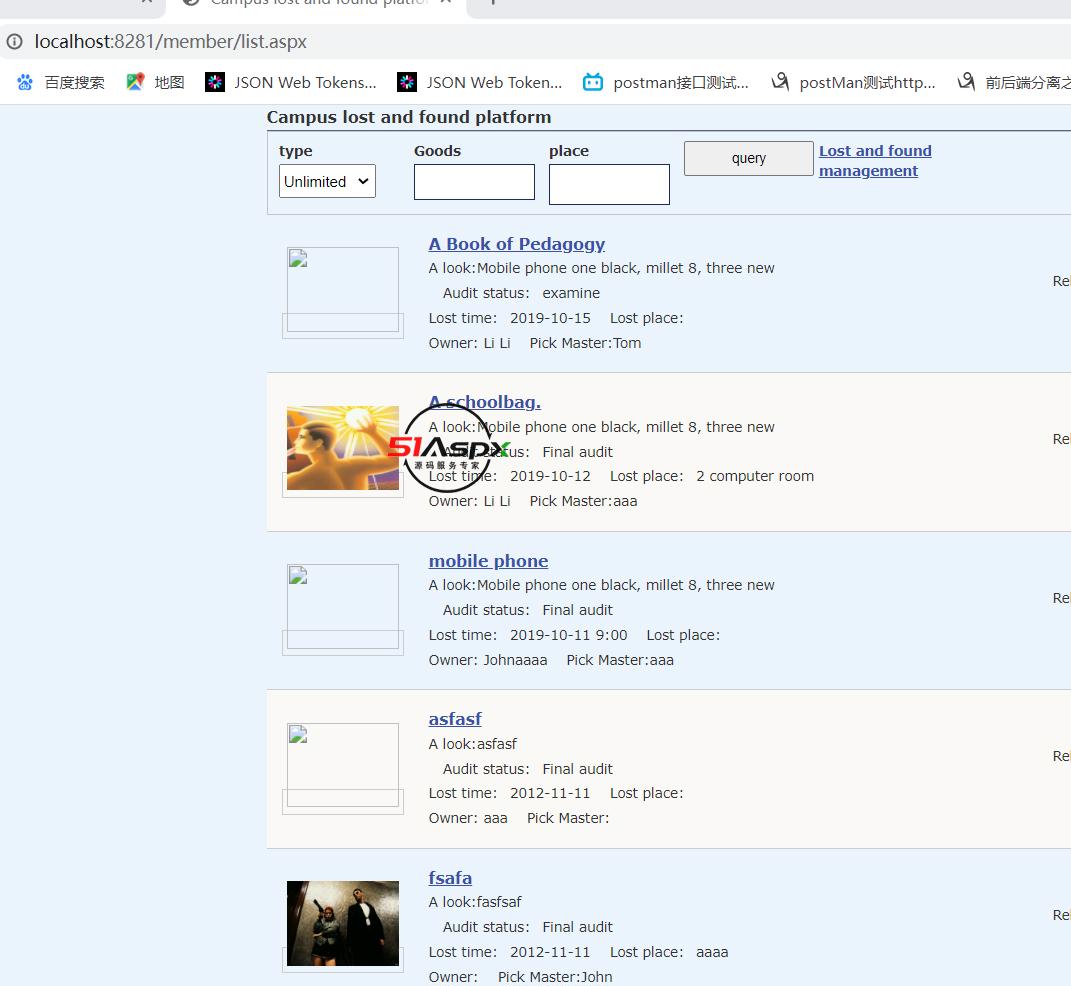The height and width of the screenshot is (986, 1071).
Task: Open the first JSON Web Tokens bookmark
Action: (x=291, y=83)
